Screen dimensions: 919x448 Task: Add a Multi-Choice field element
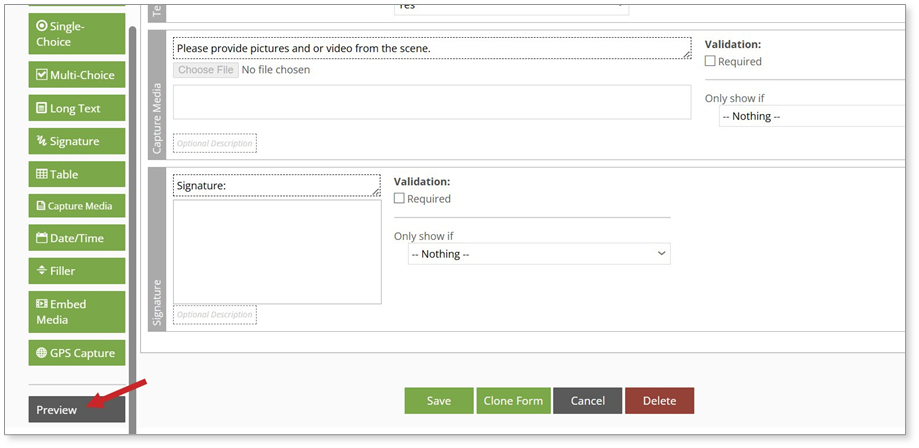pyautogui.click(x=77, y=75)
